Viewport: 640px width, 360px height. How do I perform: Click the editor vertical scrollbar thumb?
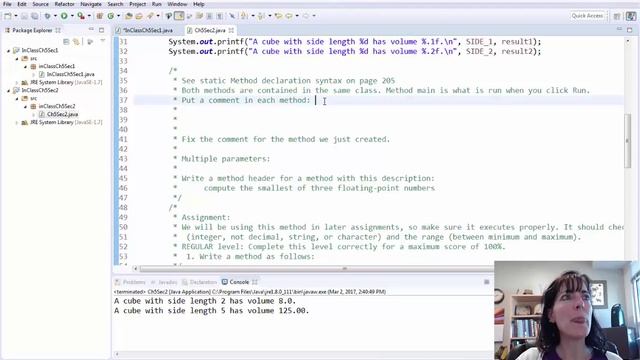pyautogui.click(x=628, y=141)
